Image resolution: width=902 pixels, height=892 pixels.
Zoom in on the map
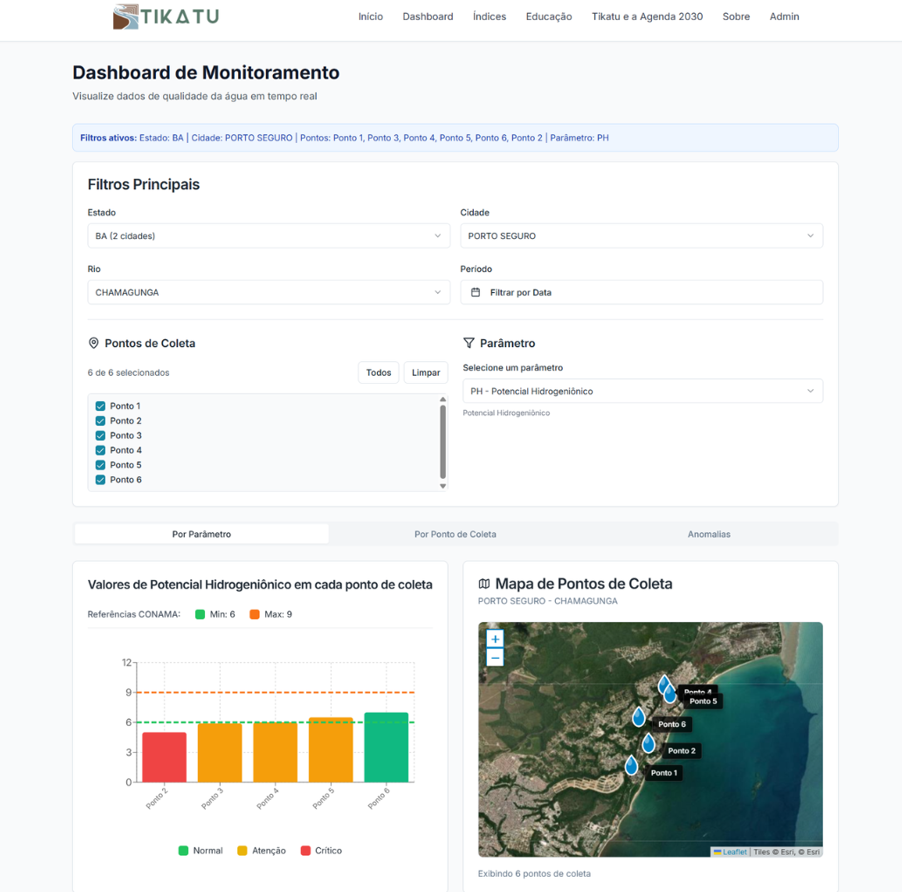(x=495, y=639)
